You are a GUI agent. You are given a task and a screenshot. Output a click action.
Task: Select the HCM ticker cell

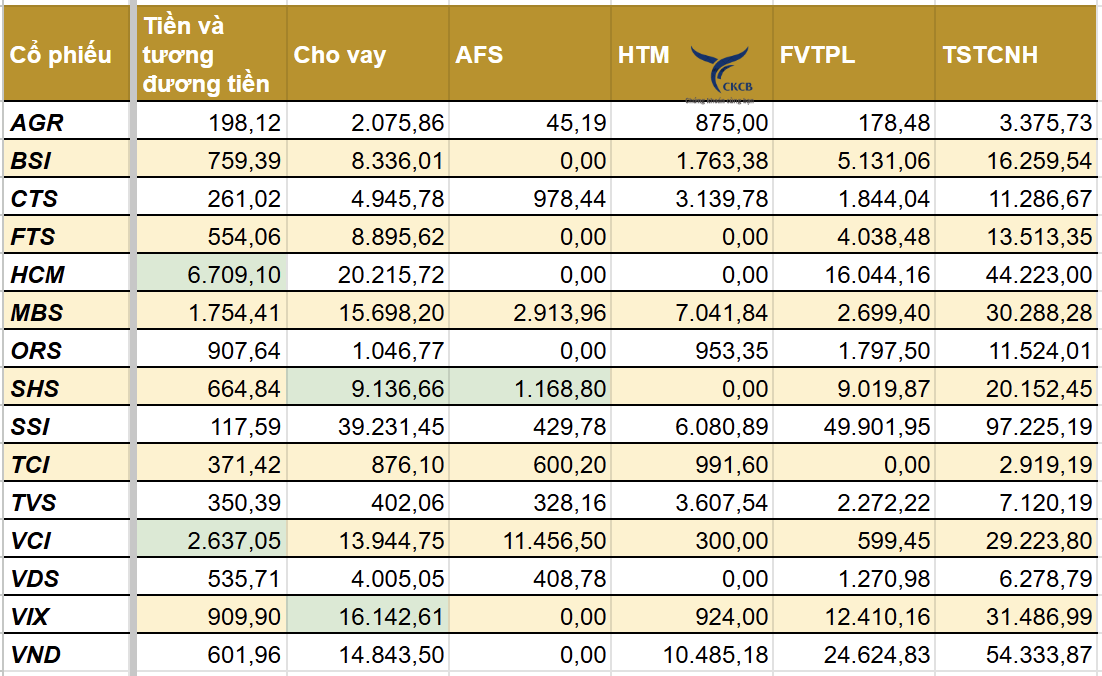[x=38, y=274]
